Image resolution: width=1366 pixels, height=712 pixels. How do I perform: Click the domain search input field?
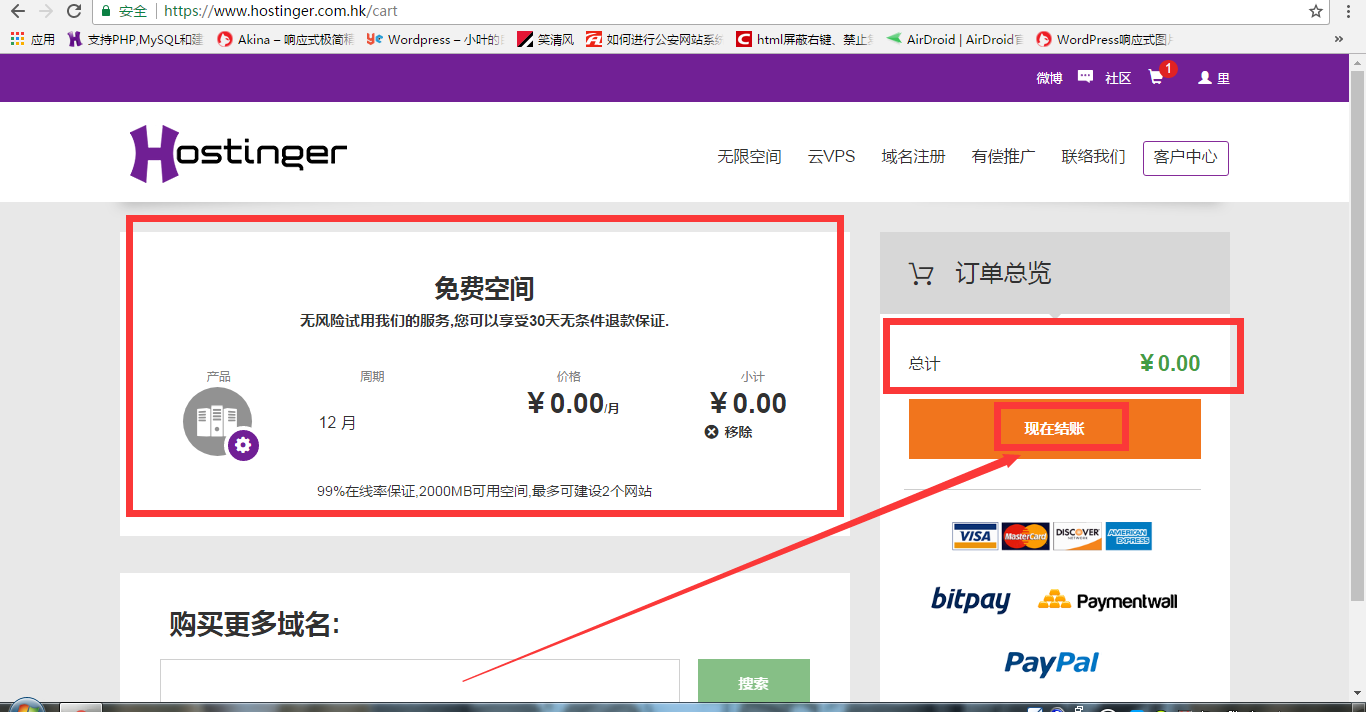(420, 683)
